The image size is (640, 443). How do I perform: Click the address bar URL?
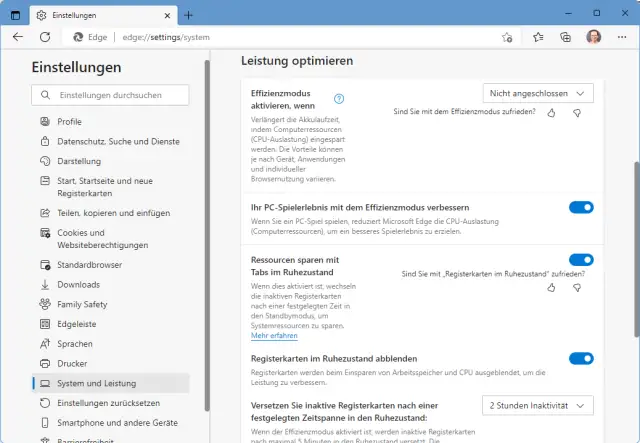click(166, 37)
